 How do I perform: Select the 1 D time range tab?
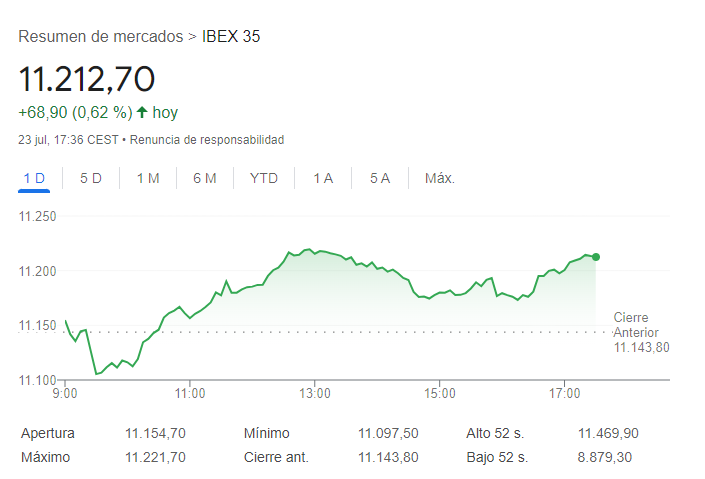tap(34, 178)
